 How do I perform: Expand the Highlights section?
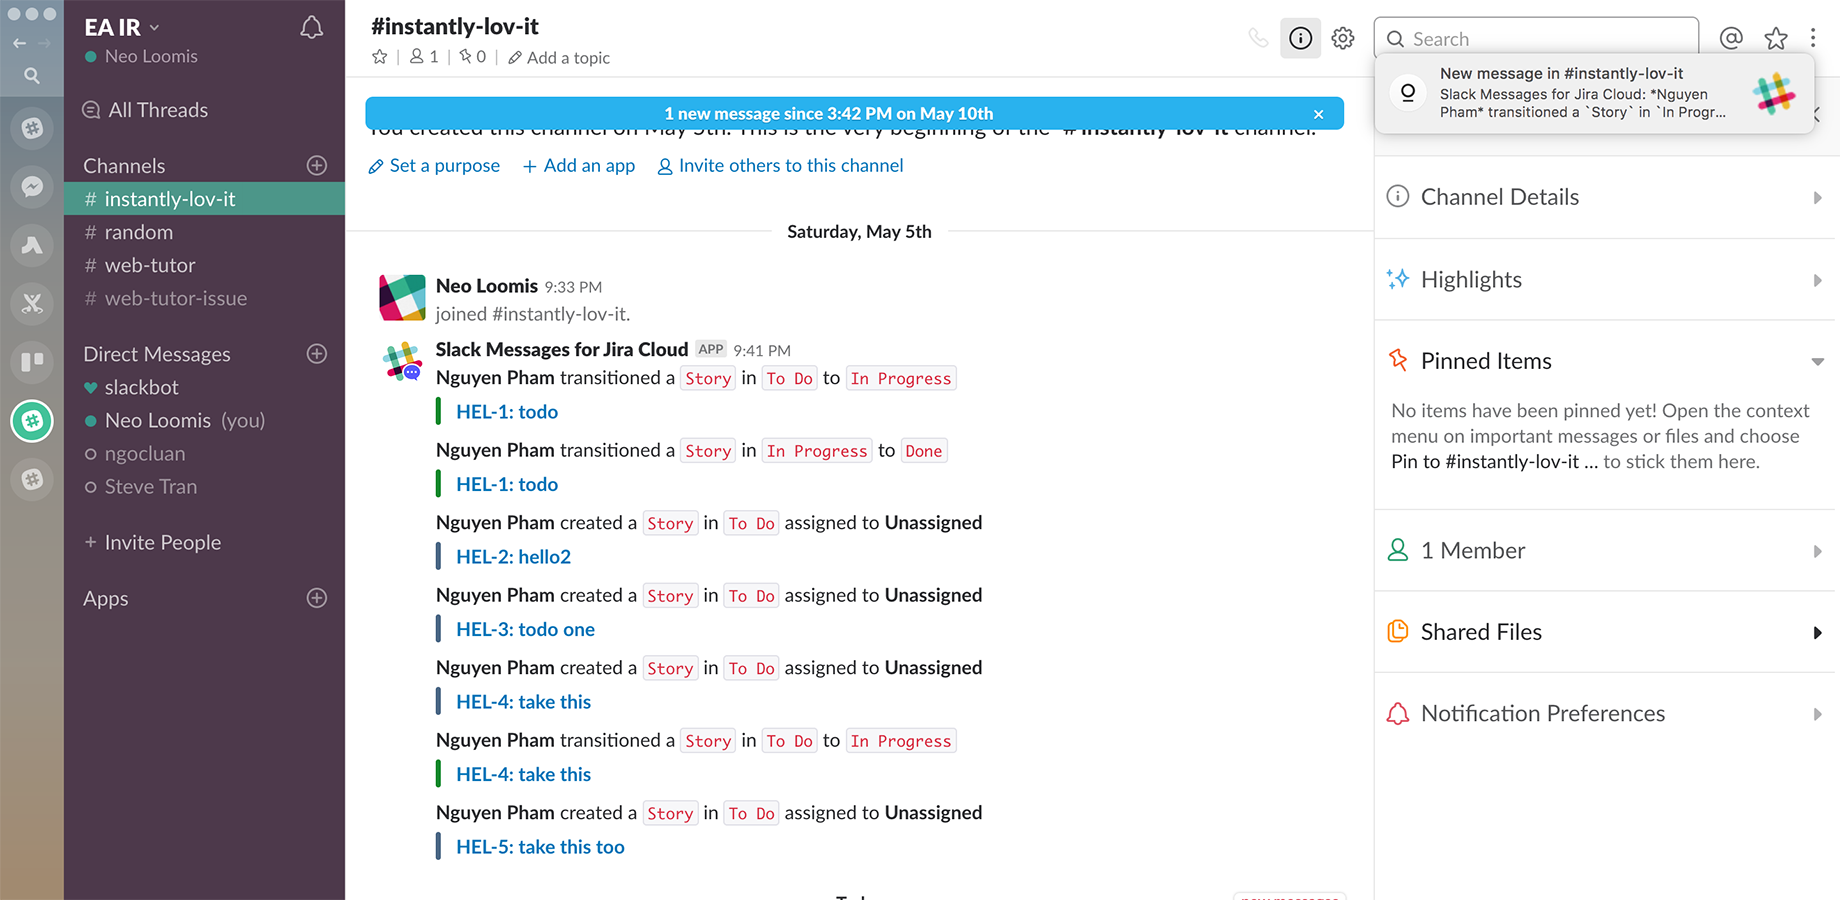pos(1605,279)
